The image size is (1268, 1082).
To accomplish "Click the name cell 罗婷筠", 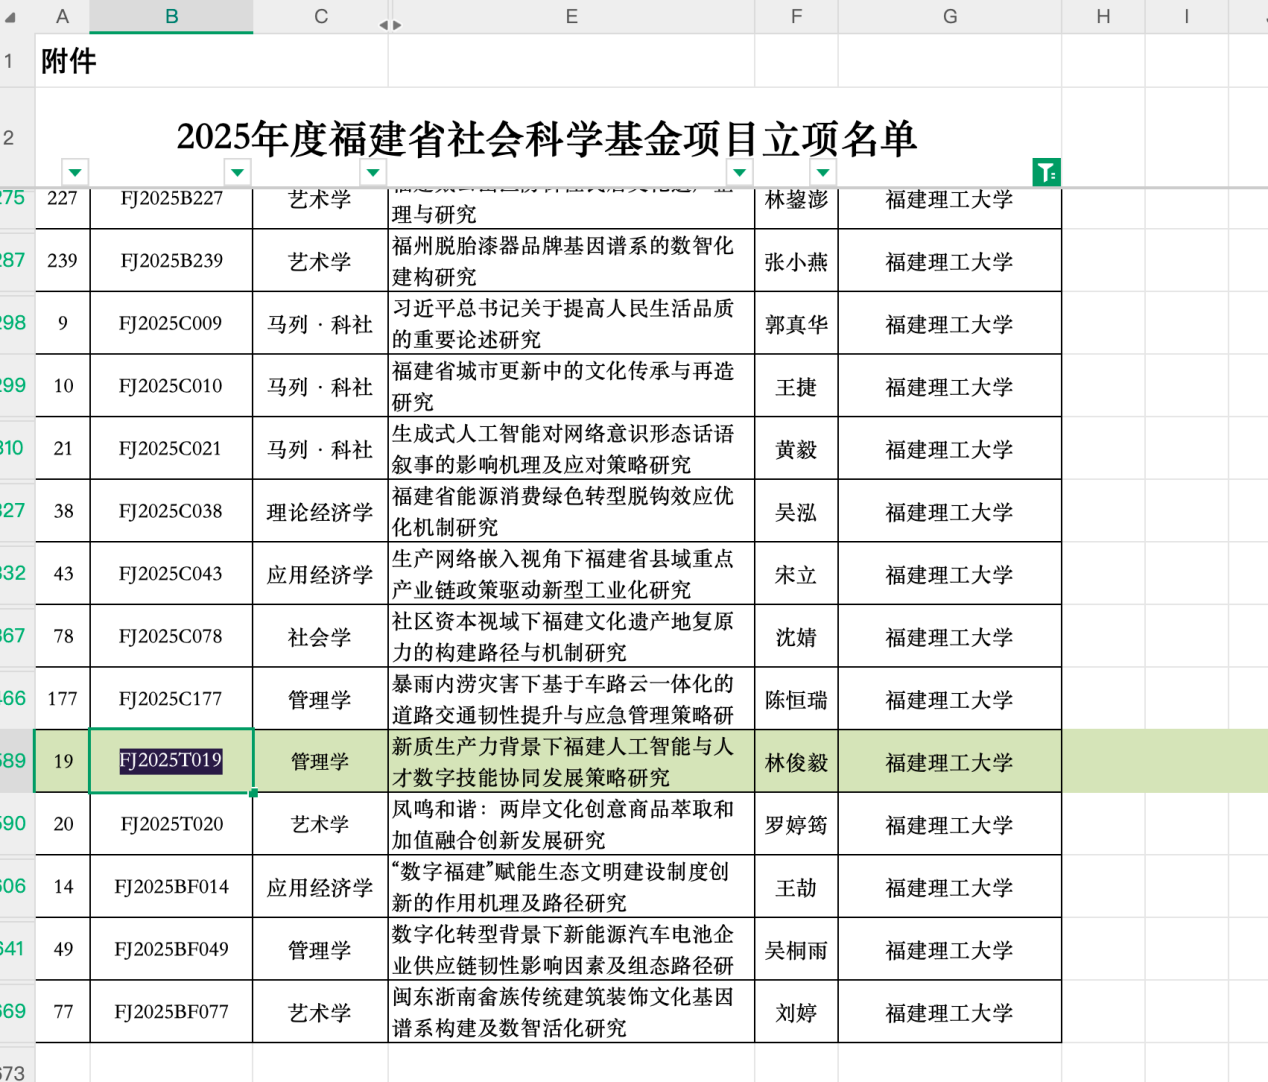I will tap(796, 825).
